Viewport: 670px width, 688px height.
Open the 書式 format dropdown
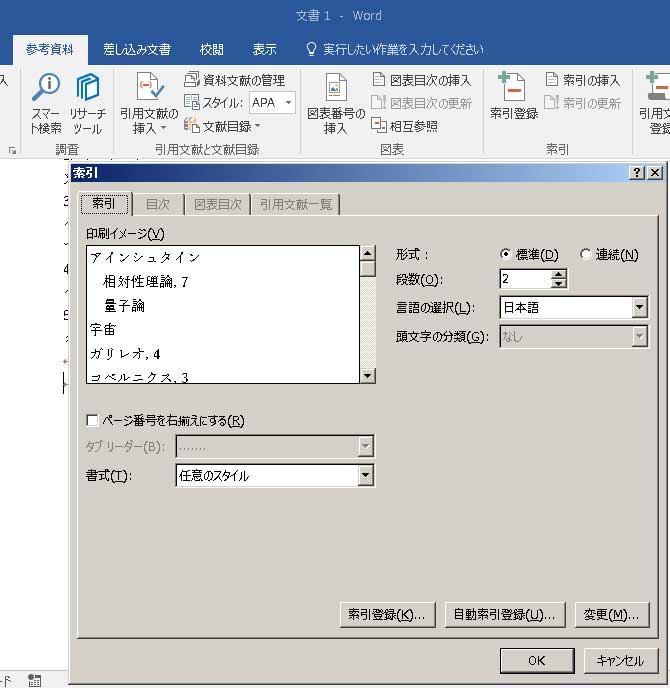[x=366, y=476]
